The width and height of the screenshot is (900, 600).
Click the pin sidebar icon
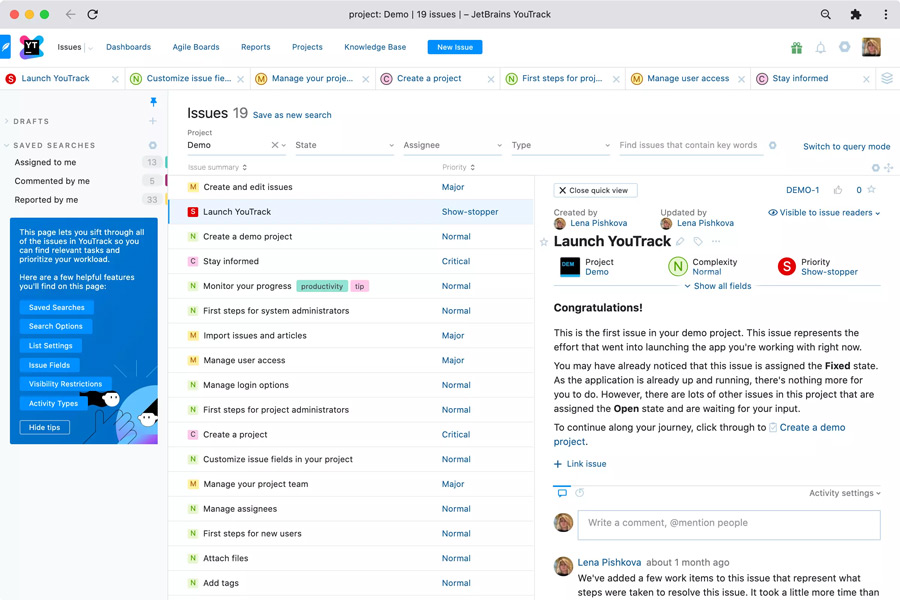[x=153, y=102]
